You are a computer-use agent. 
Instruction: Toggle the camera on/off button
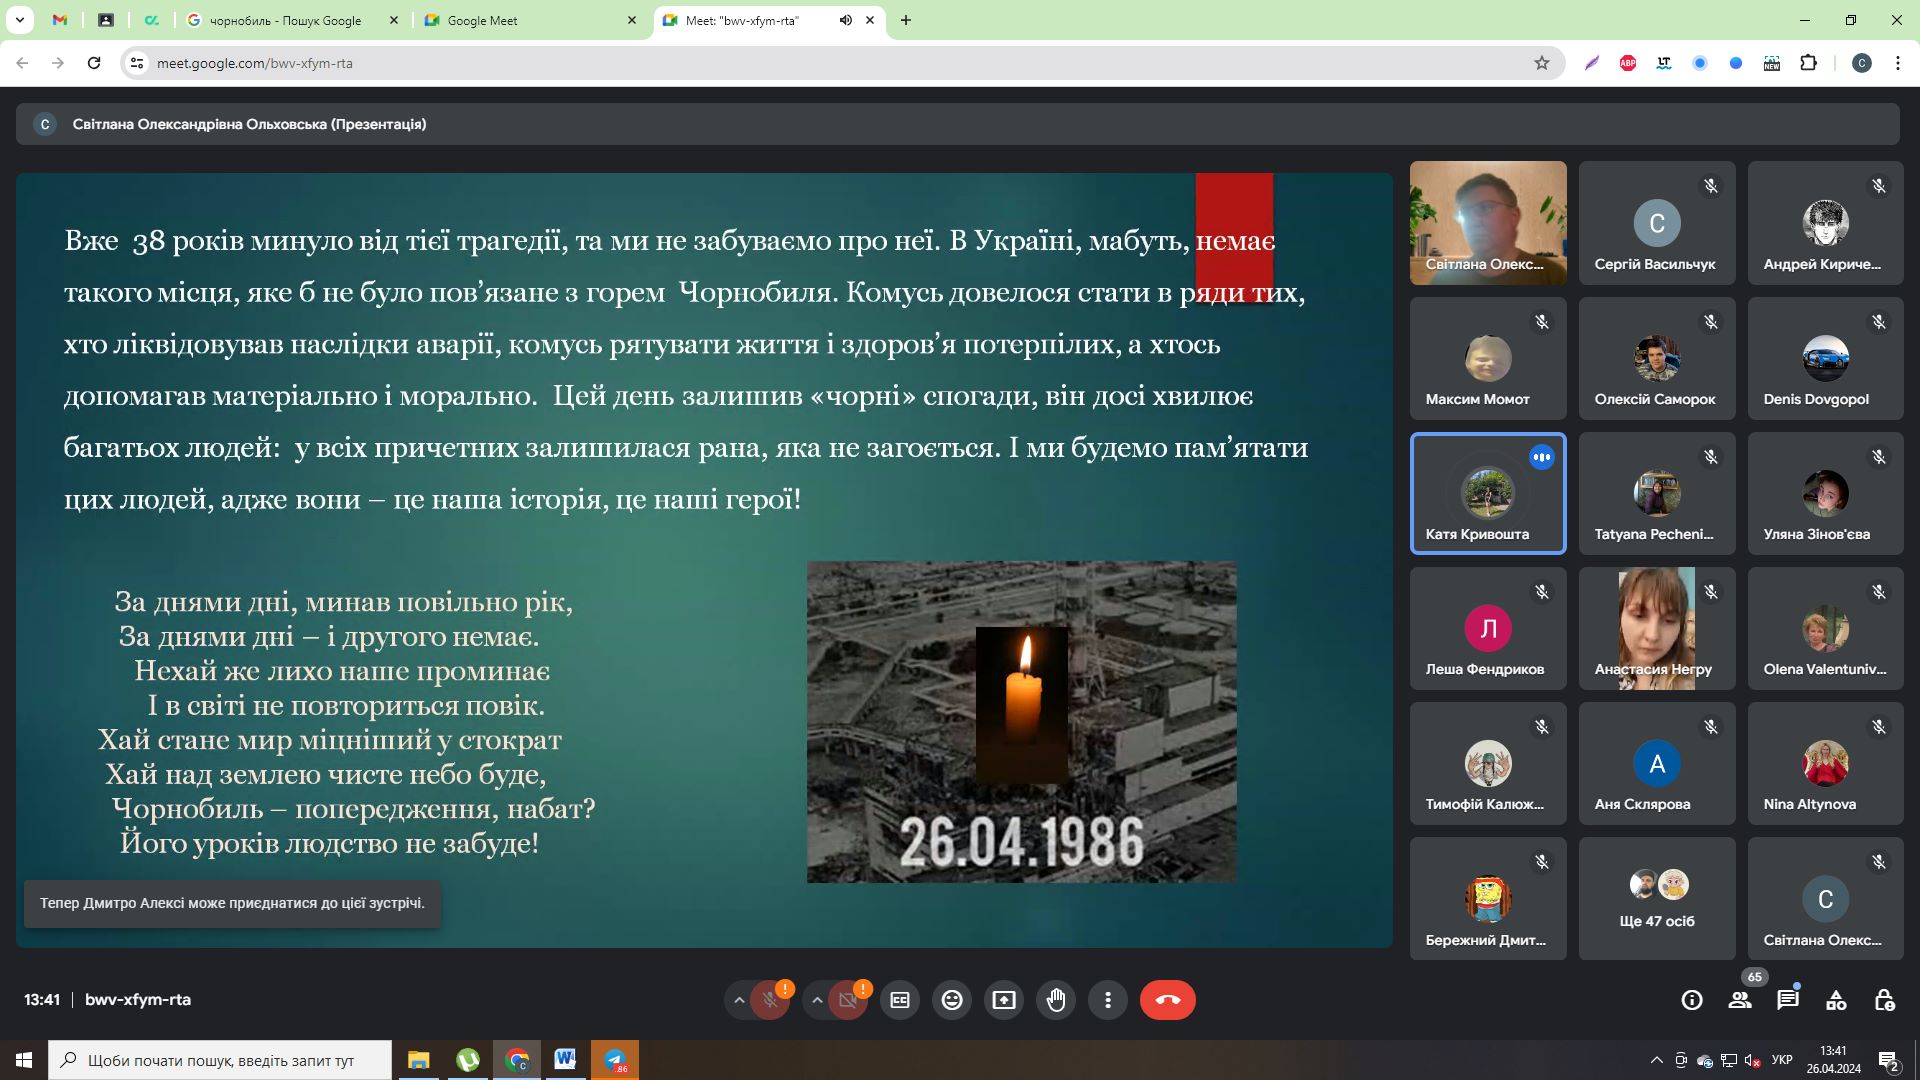[x=848, y=1000]
